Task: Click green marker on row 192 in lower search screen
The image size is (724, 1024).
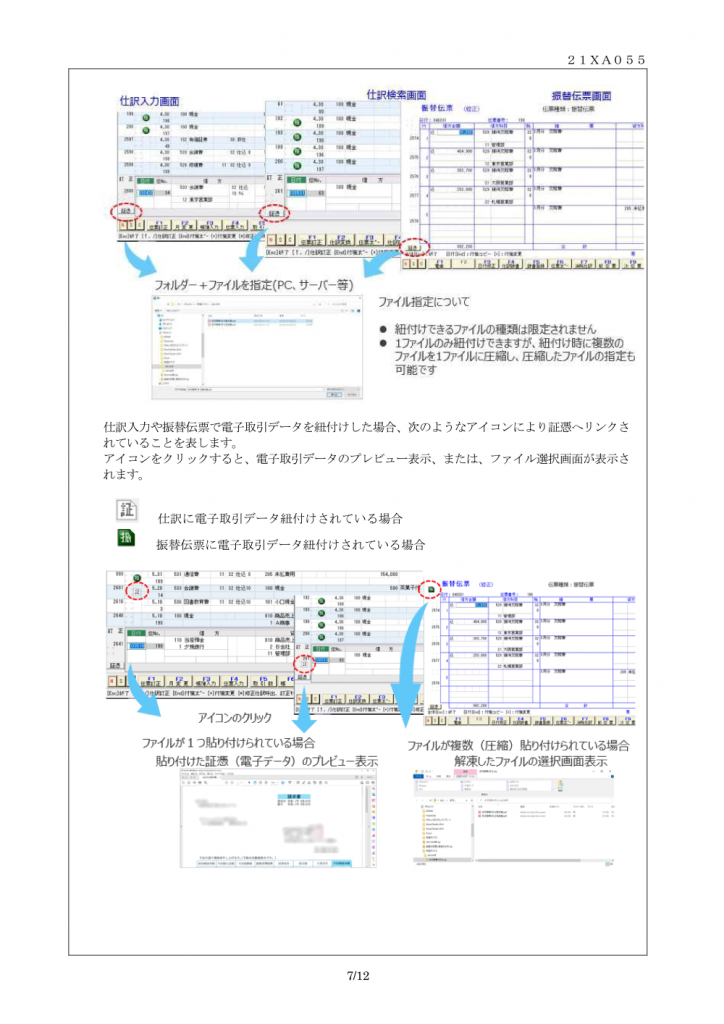Action: (x=321, y=601)
